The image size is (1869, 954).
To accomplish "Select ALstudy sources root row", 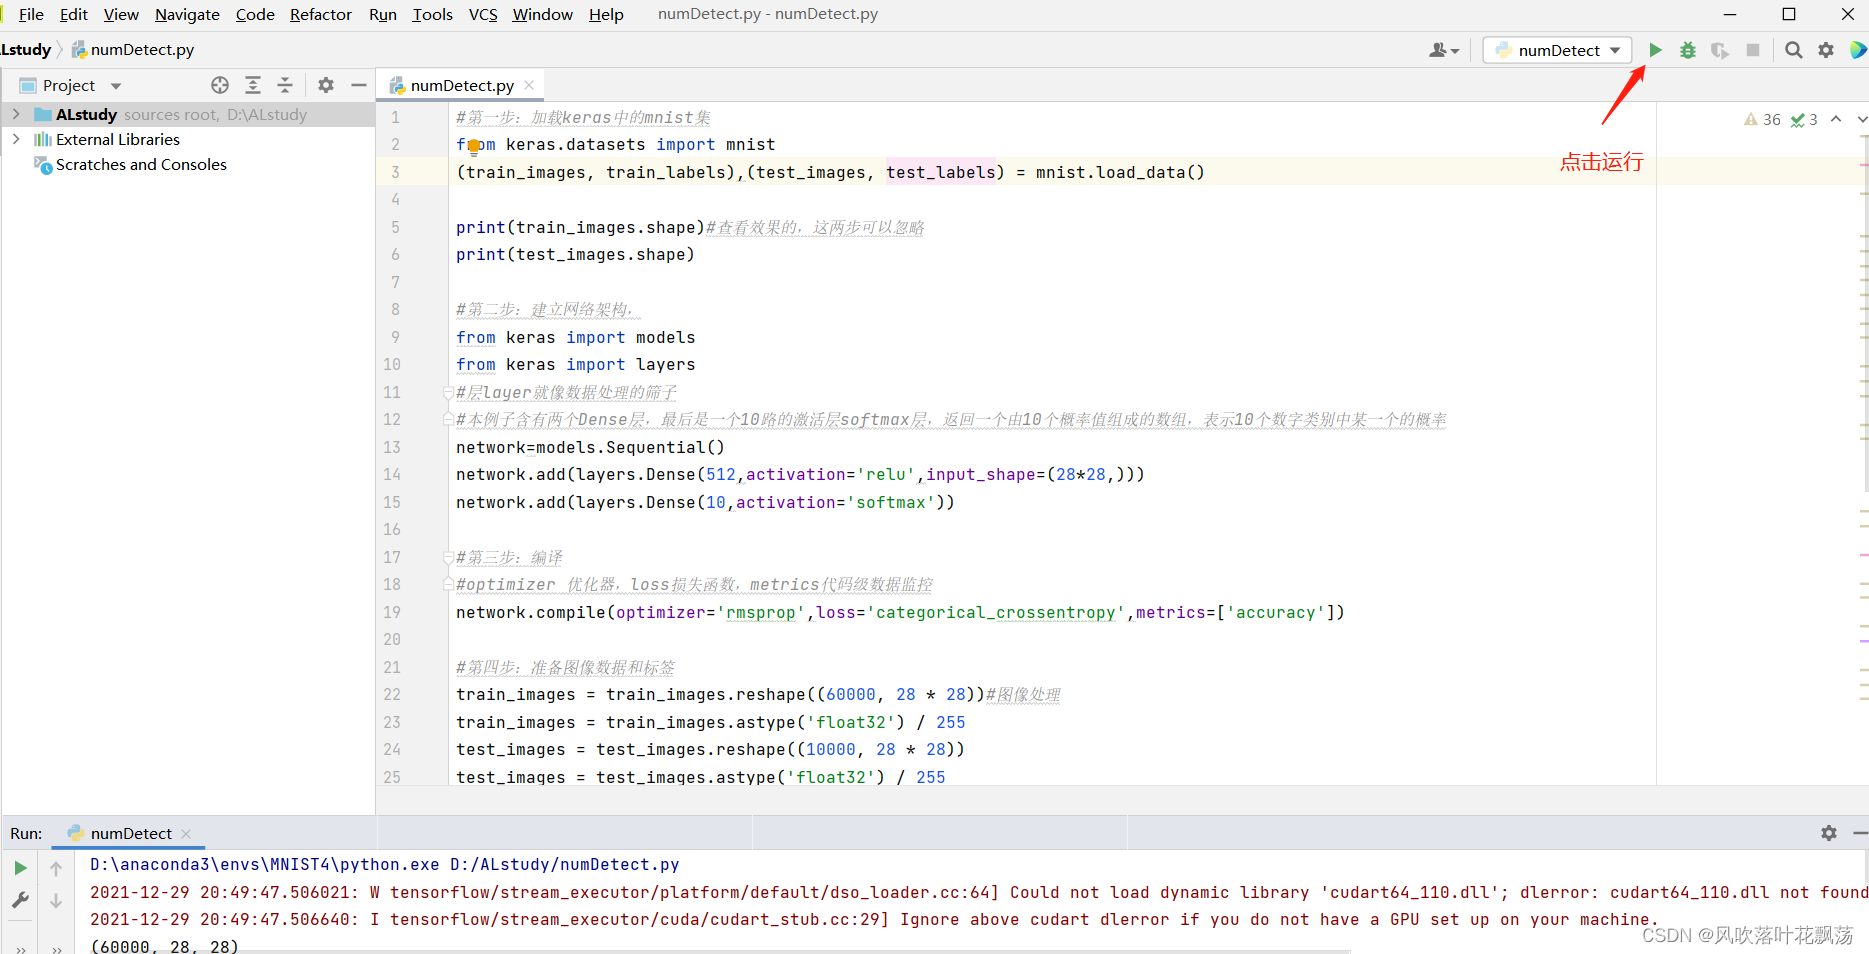I will coord(188,114).
